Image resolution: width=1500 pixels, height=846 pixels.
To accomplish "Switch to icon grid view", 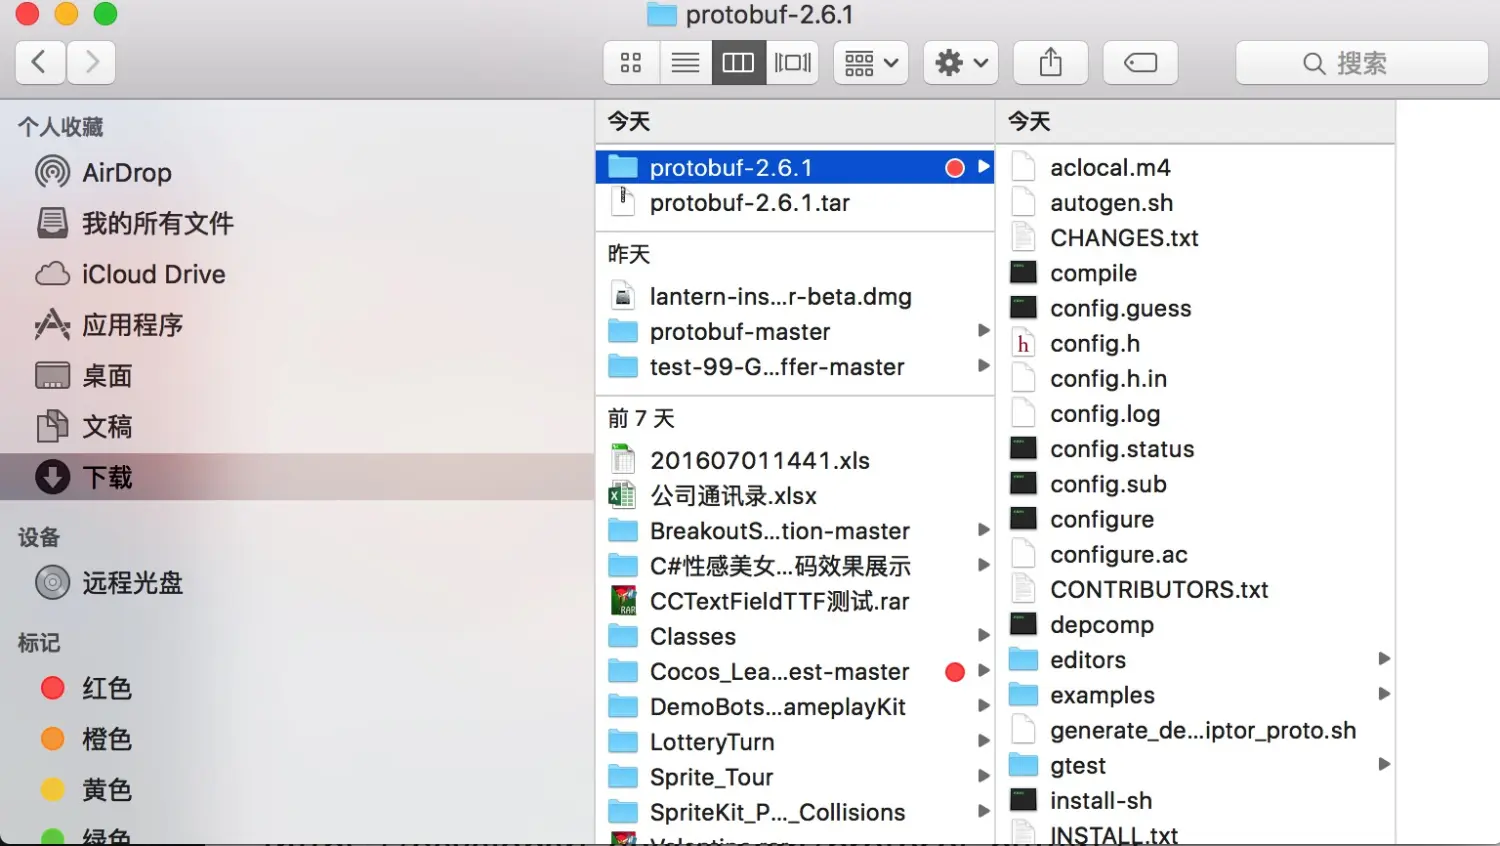I will click(x=631, y=63).
